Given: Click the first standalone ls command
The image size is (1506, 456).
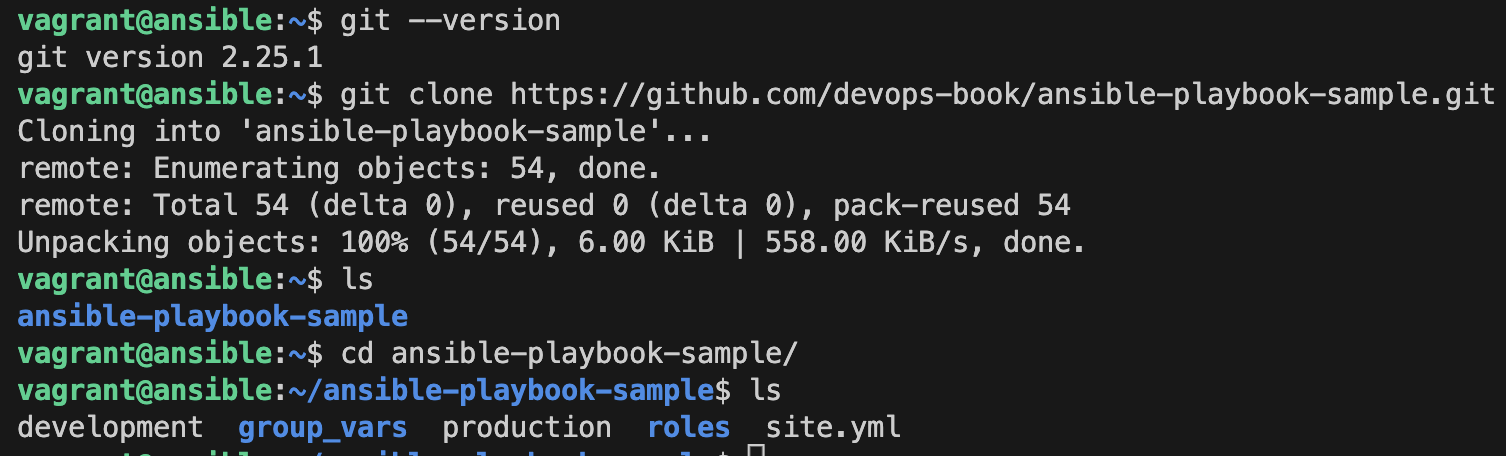Looking at the screenshot, I should [357, 280].
